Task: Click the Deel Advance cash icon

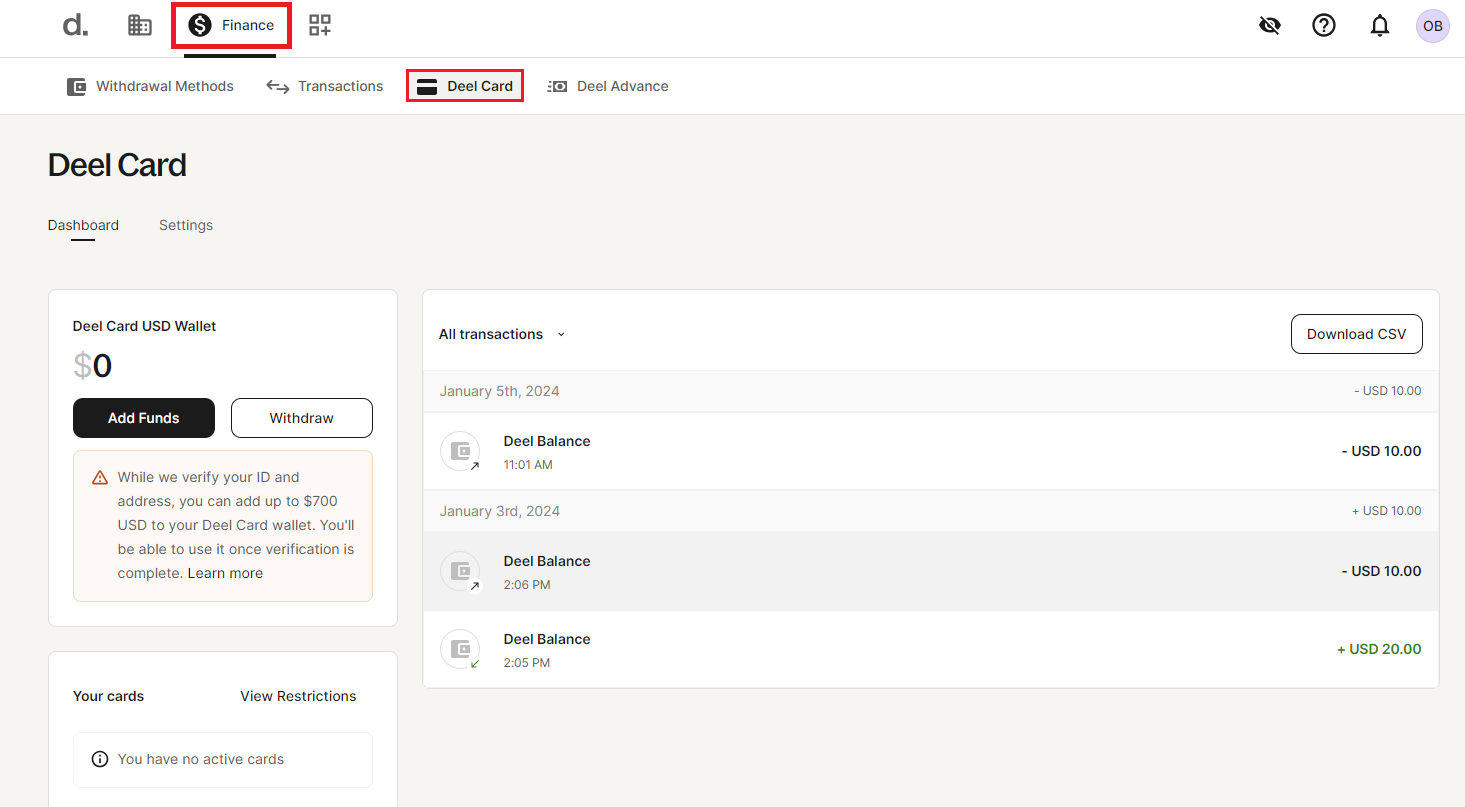Action: point(558,87)
